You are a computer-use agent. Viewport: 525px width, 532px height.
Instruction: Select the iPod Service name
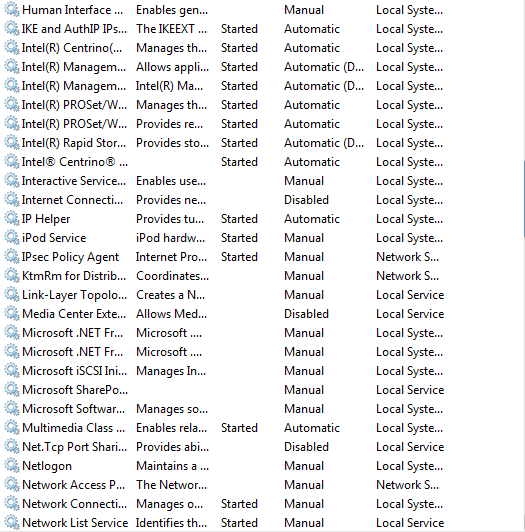click(54, 238)
